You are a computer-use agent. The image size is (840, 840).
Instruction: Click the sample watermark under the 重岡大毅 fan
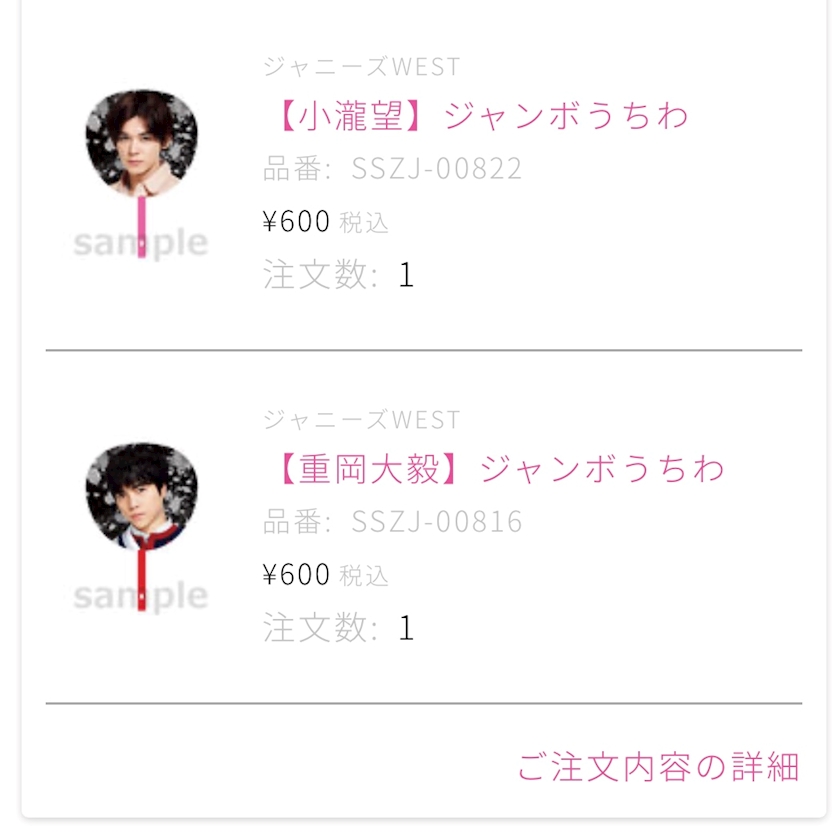[141, 597]
